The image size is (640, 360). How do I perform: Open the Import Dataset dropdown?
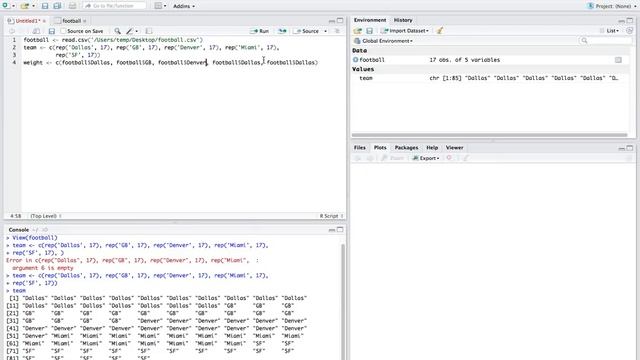[404, 31]
